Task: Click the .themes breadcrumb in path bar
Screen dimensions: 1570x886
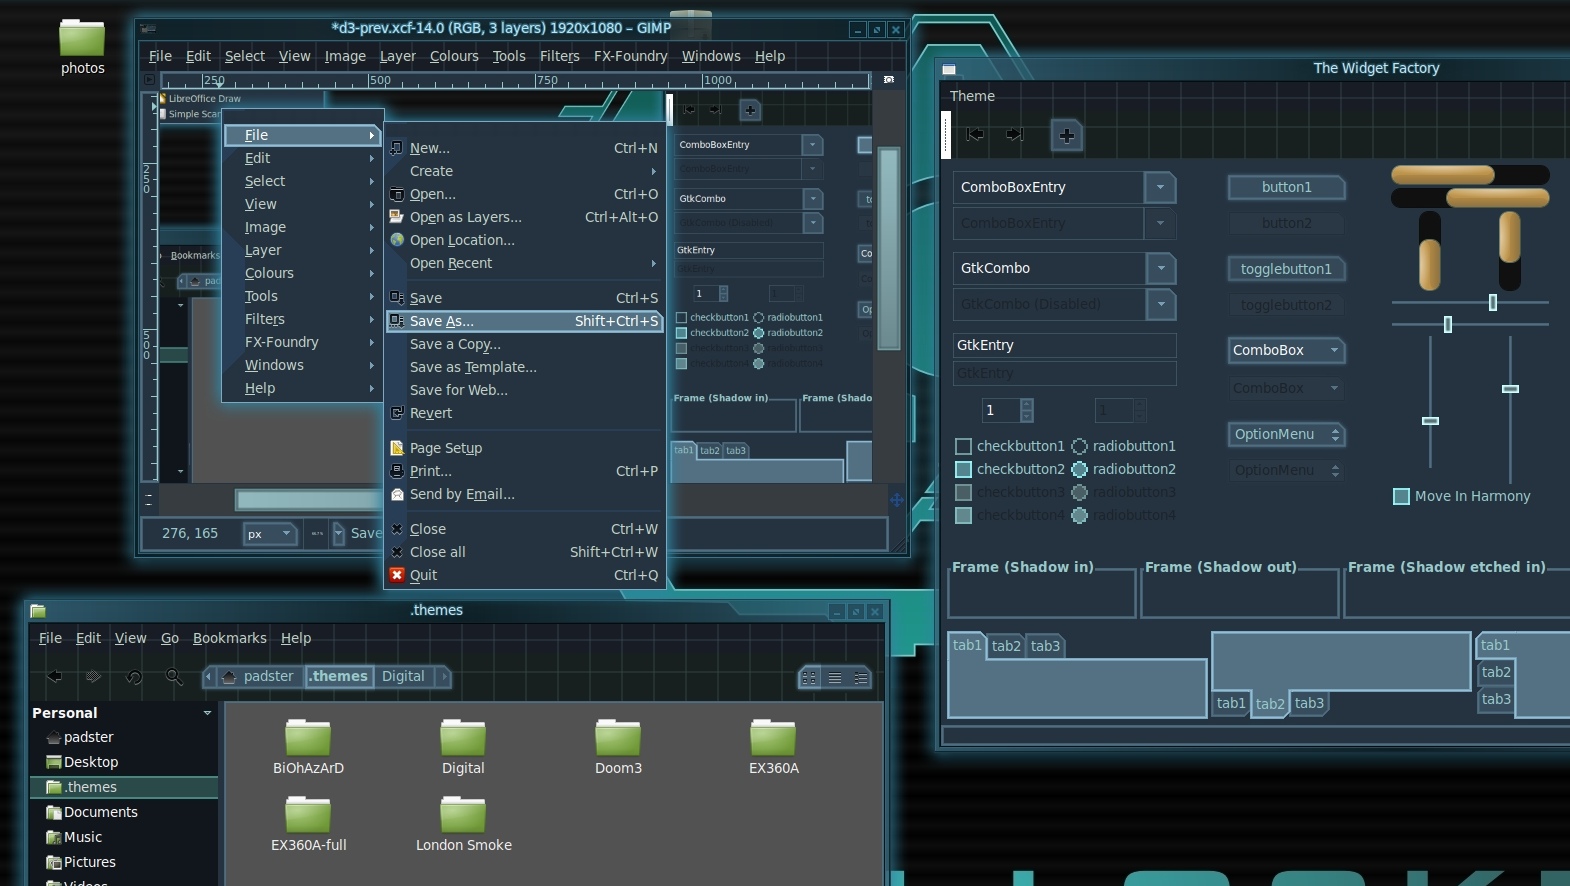Action: coord(339,677)
